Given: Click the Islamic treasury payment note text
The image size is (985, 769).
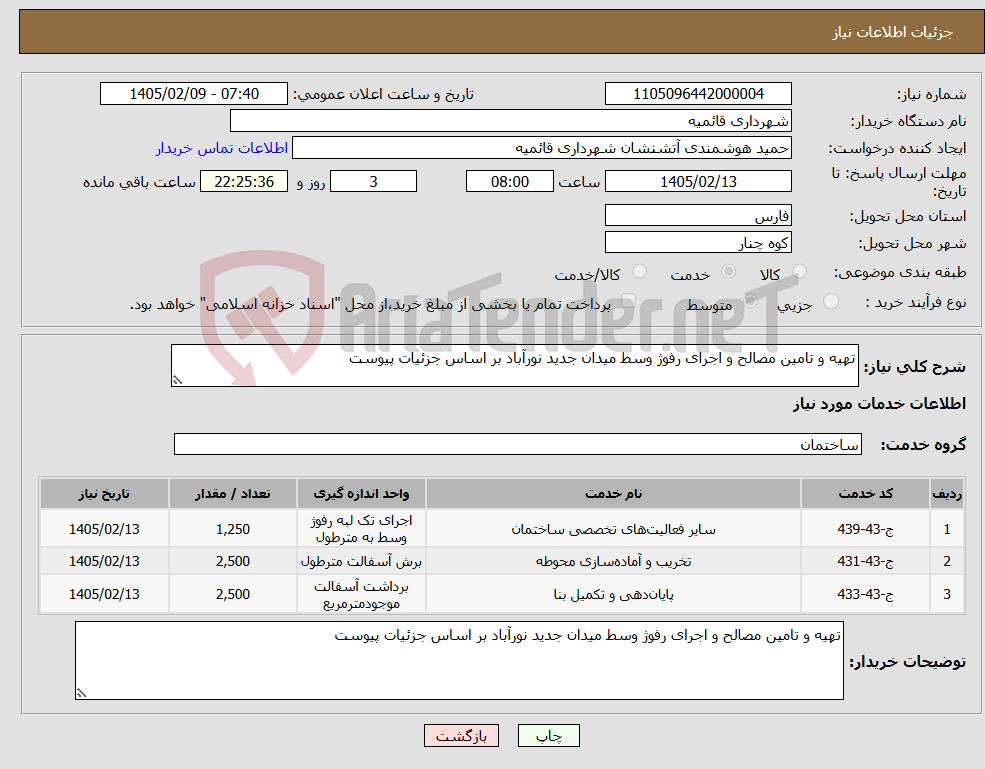Looking at the screenshot, I should tap(370, 305).
